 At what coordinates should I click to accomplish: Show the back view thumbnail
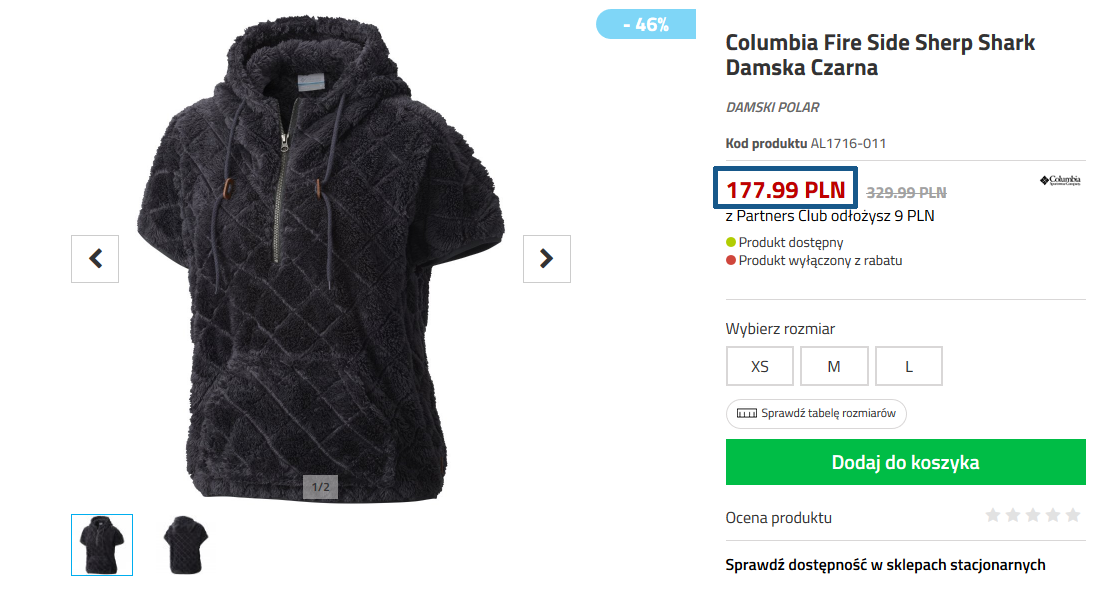pyautogui.click(x=185, y=545)
